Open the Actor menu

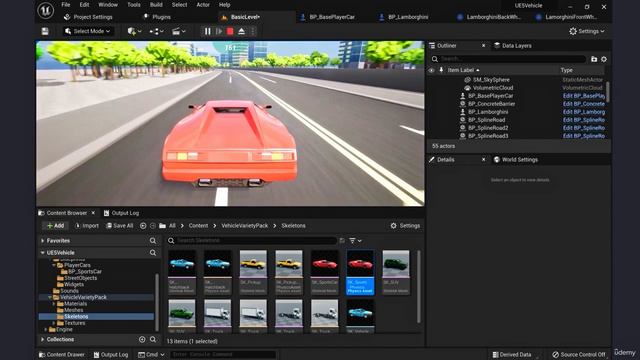click(203, 5)
